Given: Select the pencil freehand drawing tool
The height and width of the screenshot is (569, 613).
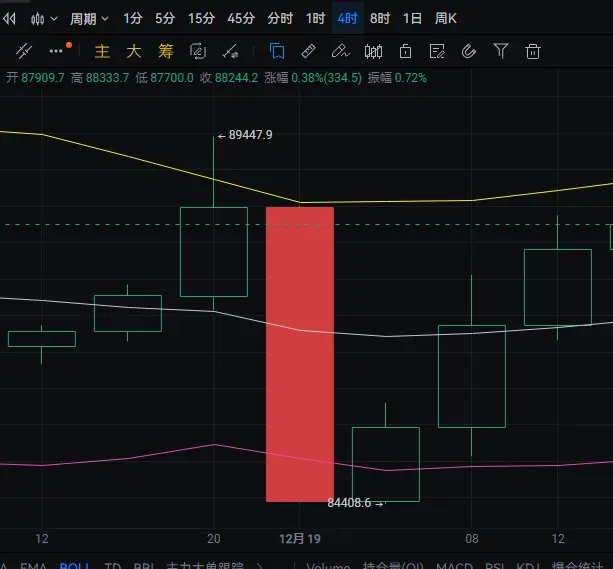Looking at the screenshot, I should pos(341,51).
